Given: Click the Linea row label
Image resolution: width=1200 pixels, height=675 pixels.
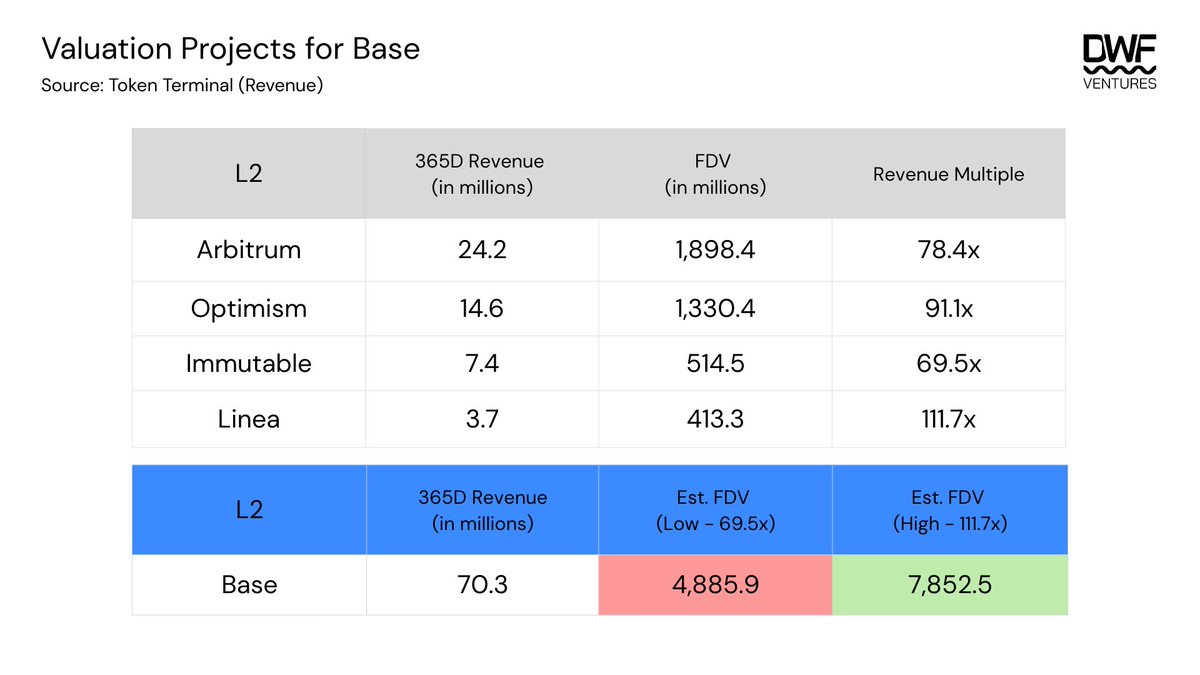Looking at the screenshot, I should pyautogui.click(x=247, y=418).
